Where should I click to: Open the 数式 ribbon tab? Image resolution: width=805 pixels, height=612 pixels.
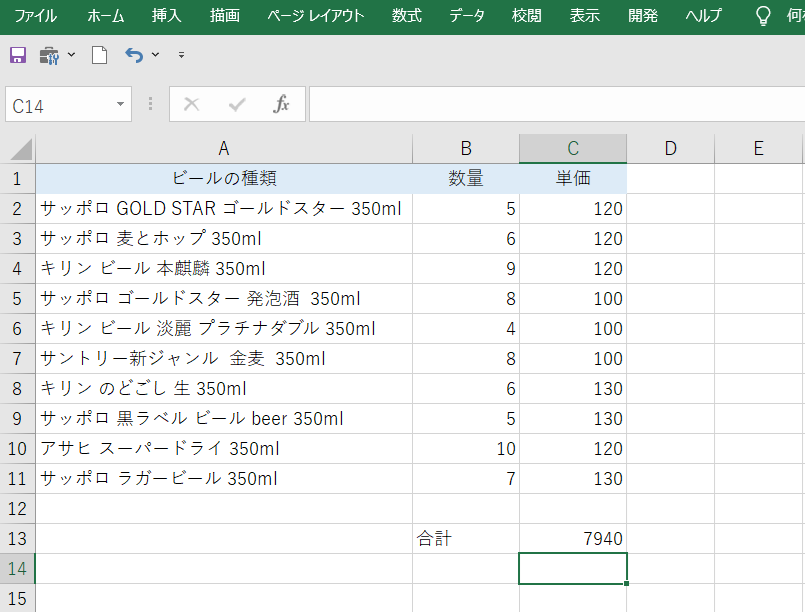tap(406, 16)
